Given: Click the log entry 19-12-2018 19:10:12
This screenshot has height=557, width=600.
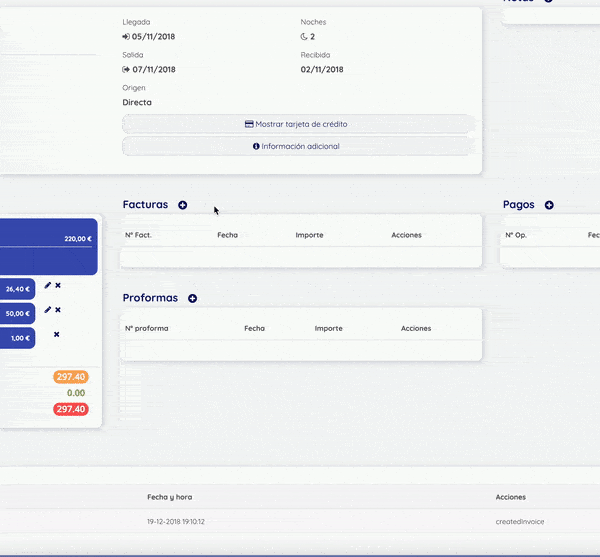Looking at the screenshot, I should [176, 521].
